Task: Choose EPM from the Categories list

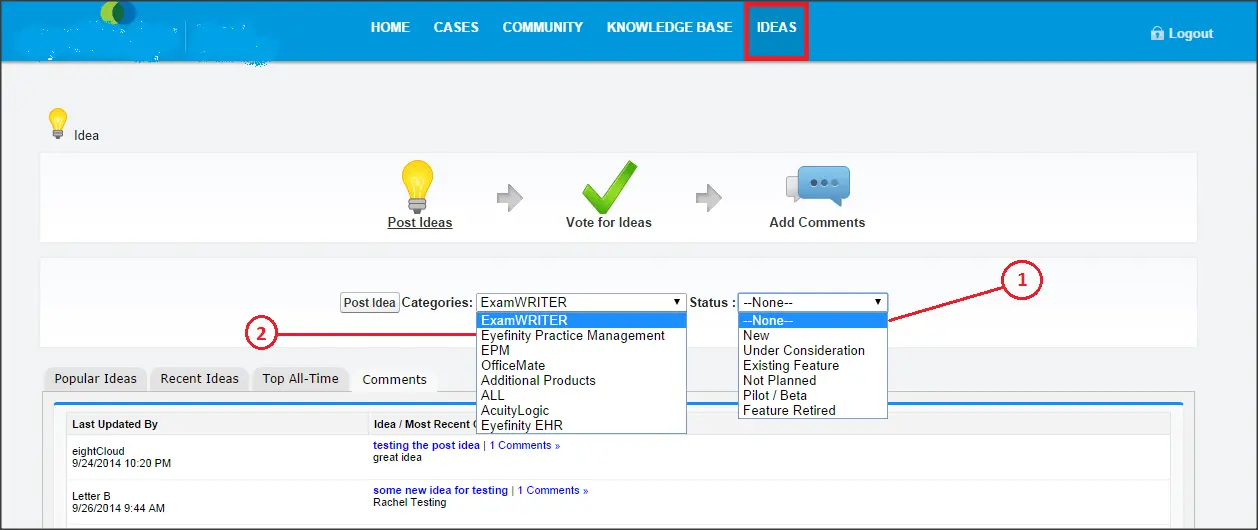Action: coord(581,350)
